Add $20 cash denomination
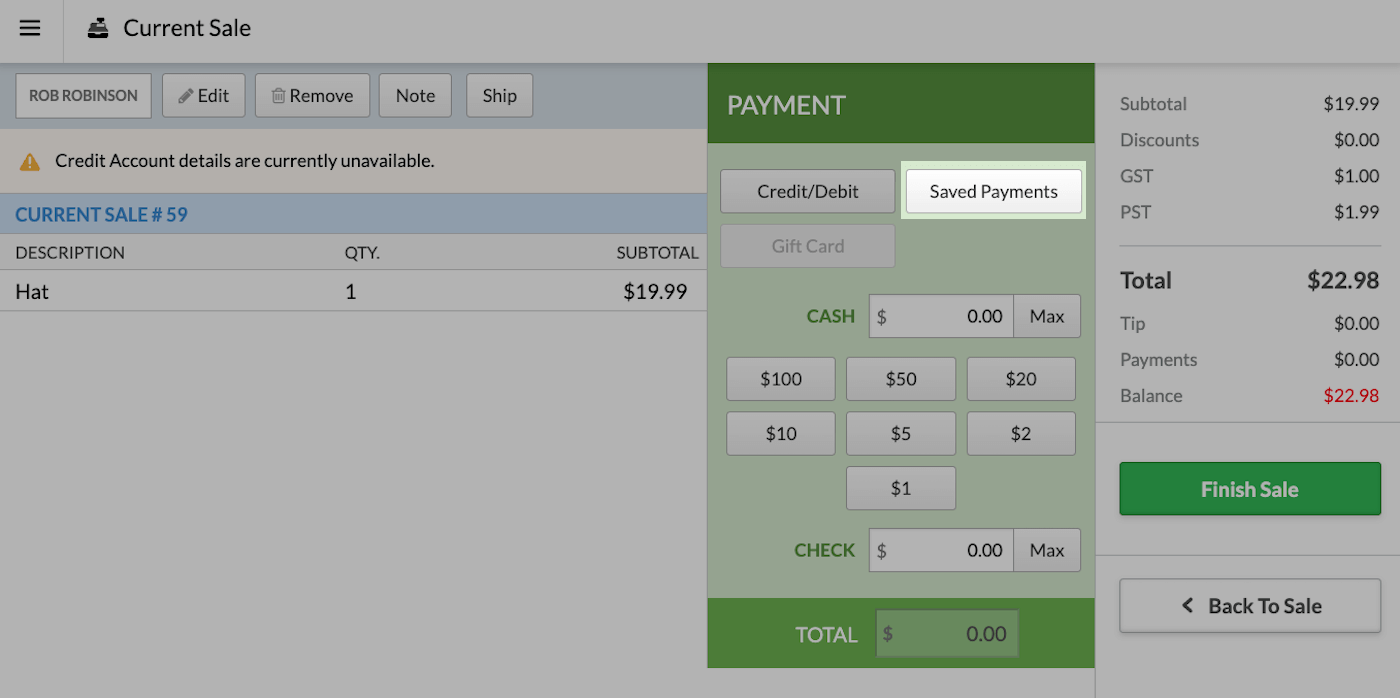This screenshot has height=698, width=1400. tap(1021, 379)
